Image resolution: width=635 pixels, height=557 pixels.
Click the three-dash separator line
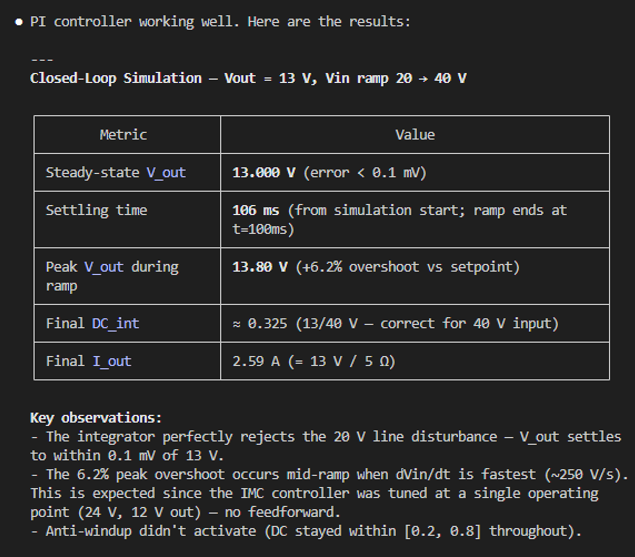(x=40, y=59)
